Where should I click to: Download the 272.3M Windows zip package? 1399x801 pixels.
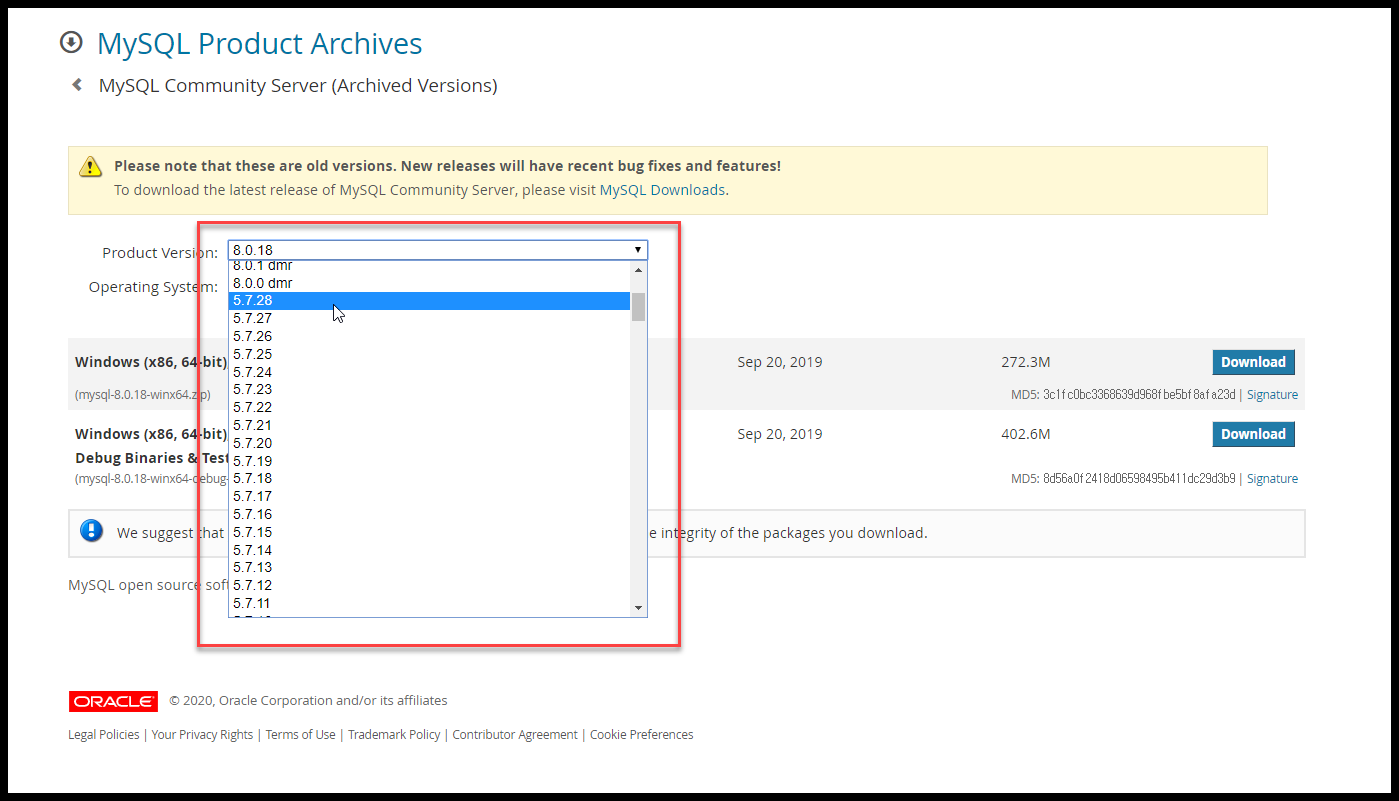[x=1253, y=362]
